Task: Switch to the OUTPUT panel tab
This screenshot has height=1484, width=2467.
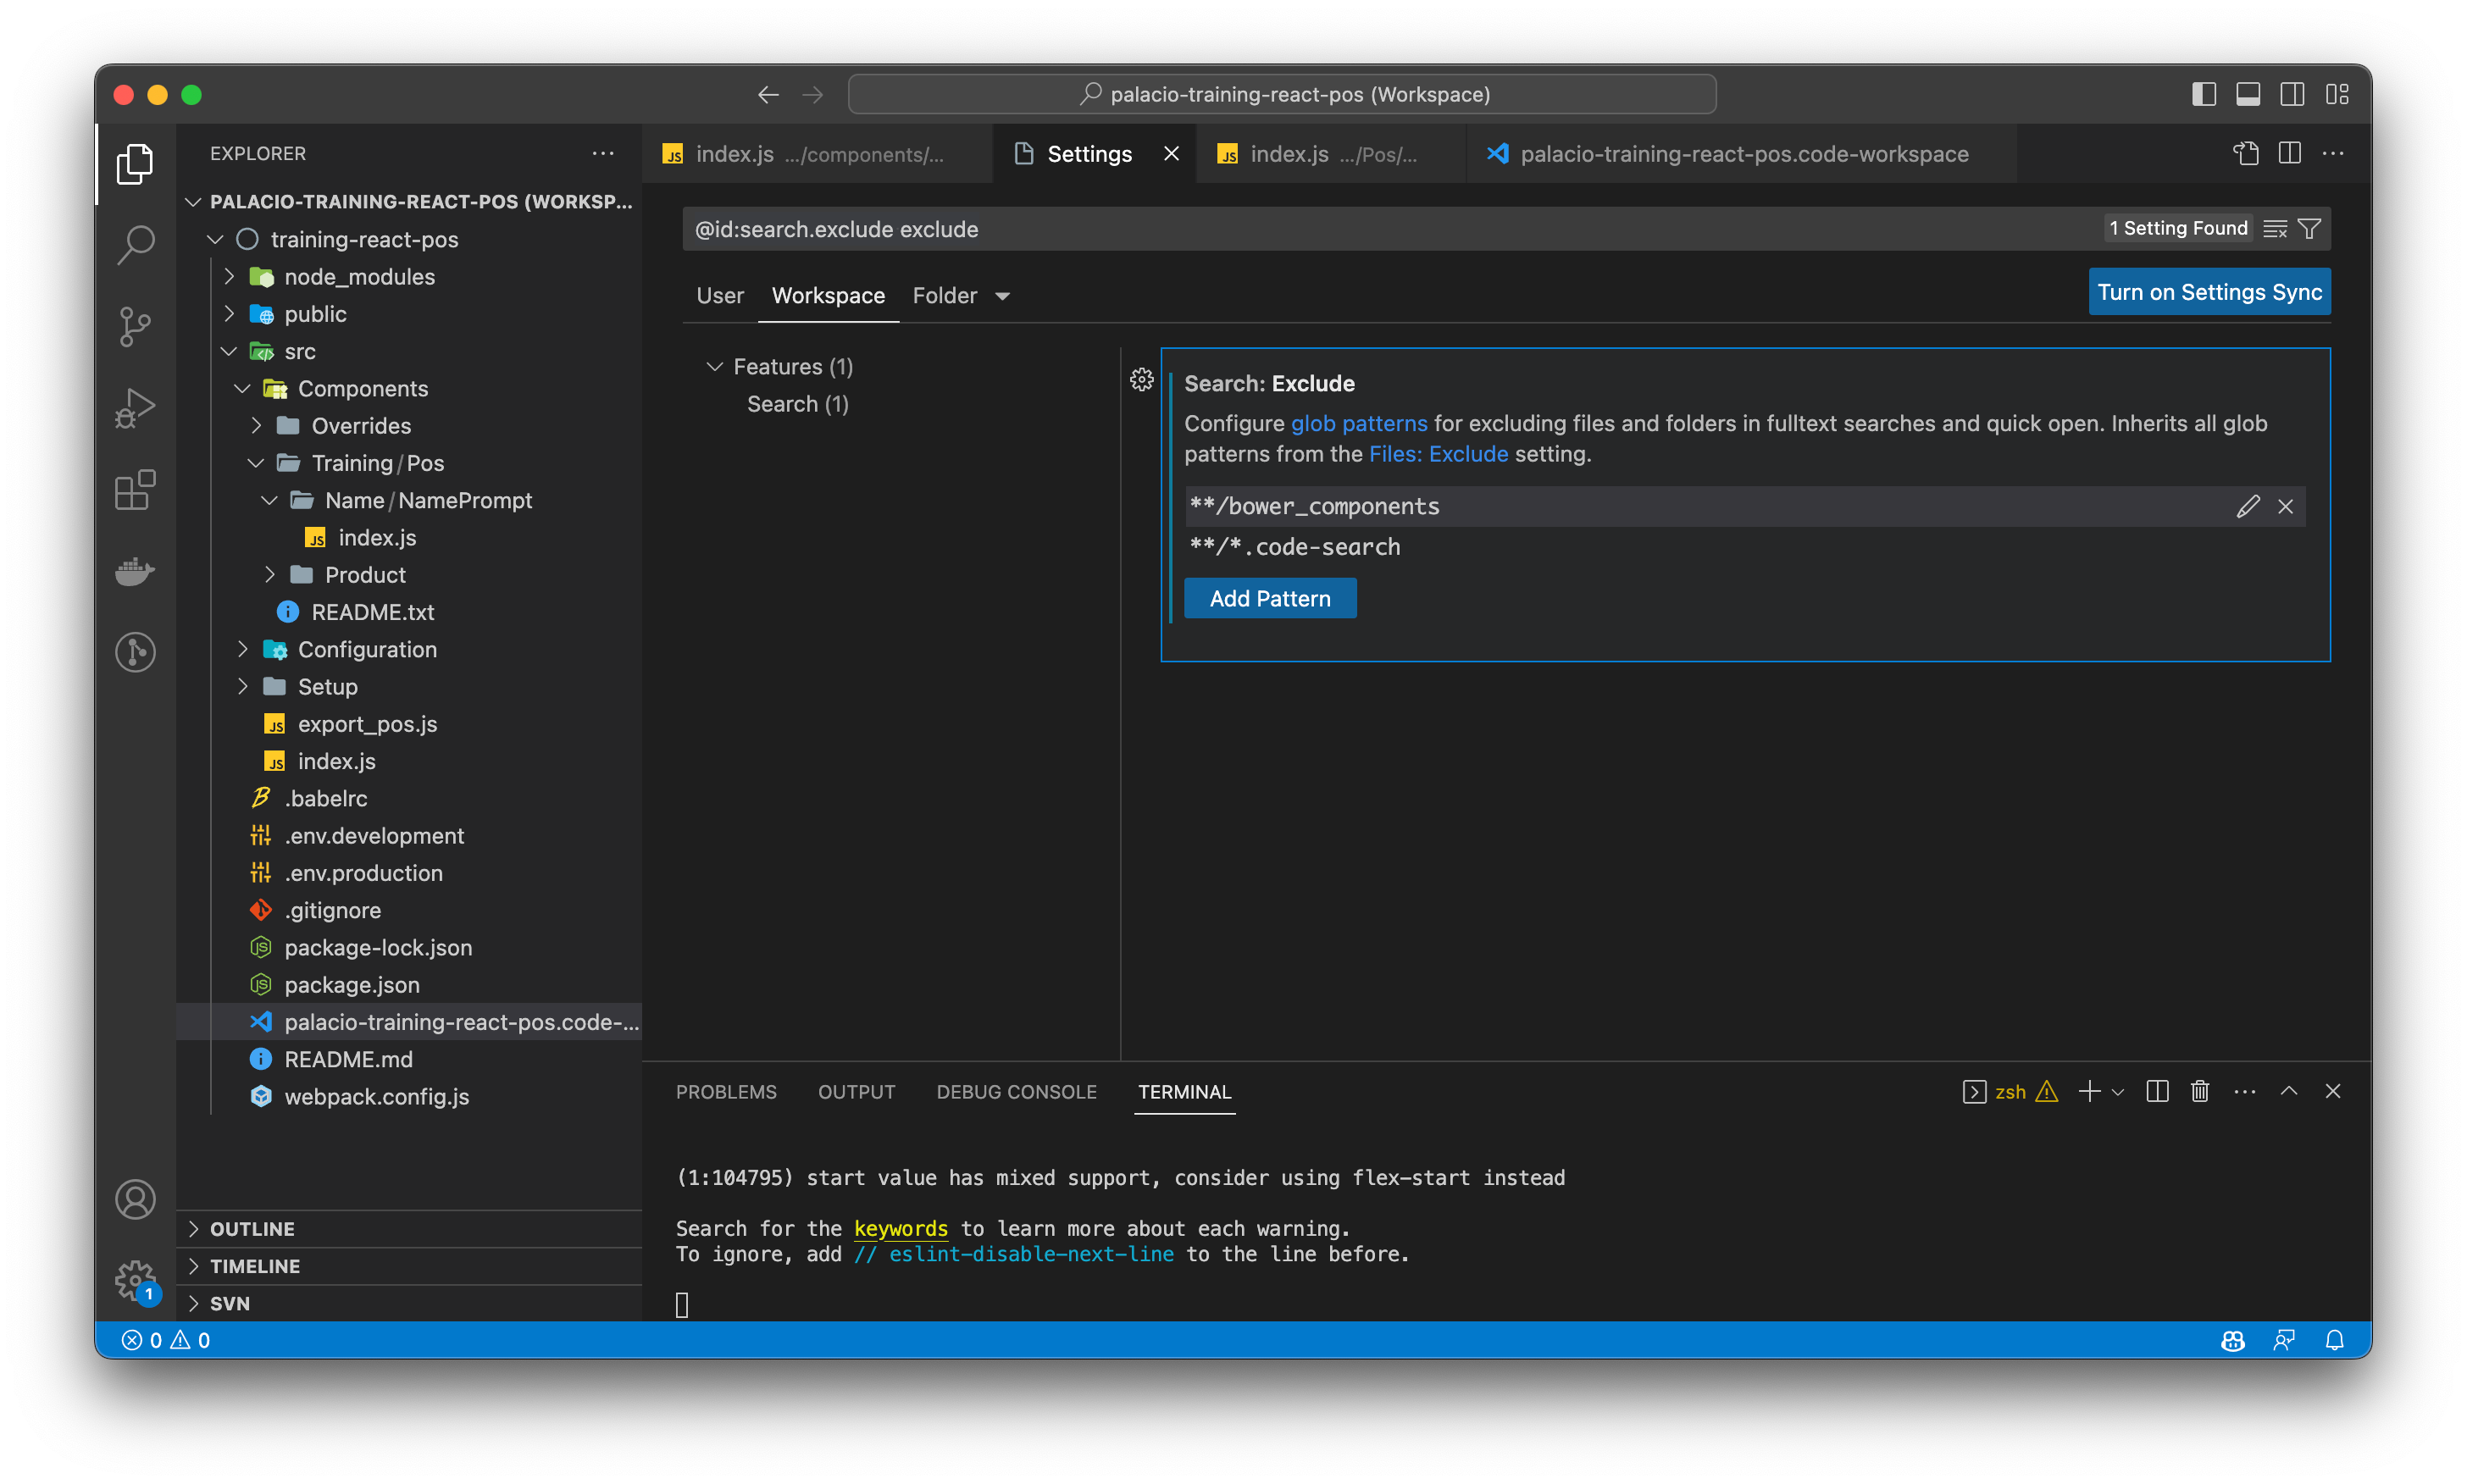Action: 856,1092
